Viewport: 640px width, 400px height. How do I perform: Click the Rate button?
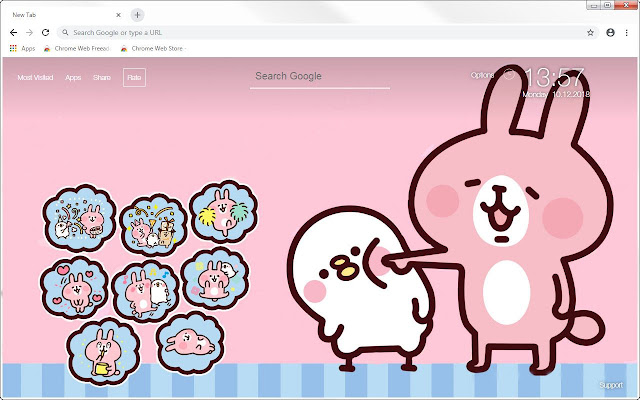click(x=134, y=78)
